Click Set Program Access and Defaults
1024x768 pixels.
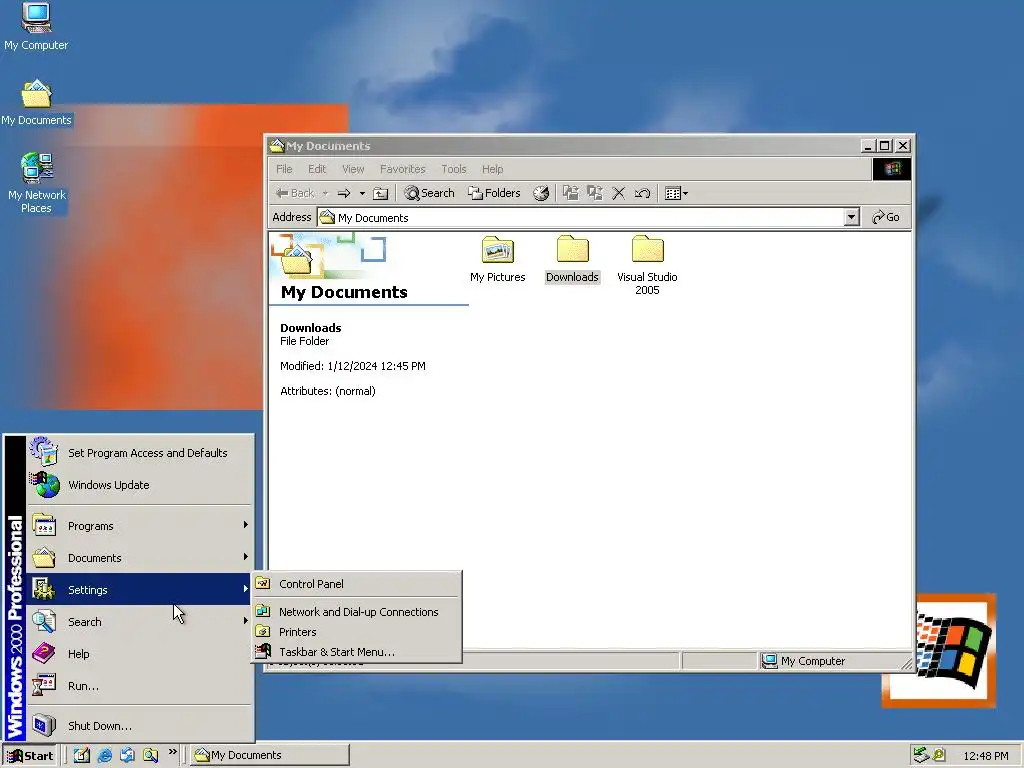pyautogui.click(x=140, y=453)
